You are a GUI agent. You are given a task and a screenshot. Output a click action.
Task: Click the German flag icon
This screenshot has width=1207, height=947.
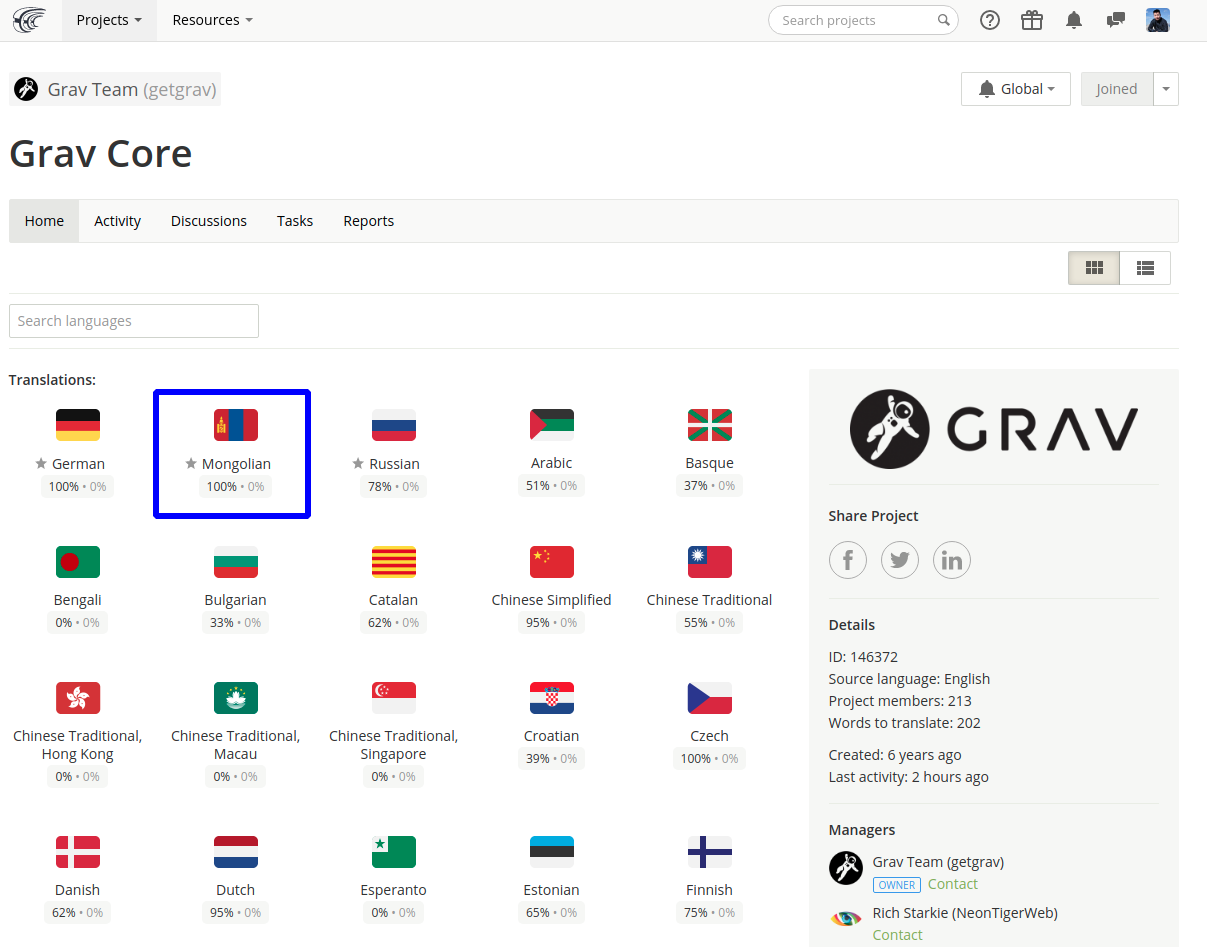(x=78, y=425)
